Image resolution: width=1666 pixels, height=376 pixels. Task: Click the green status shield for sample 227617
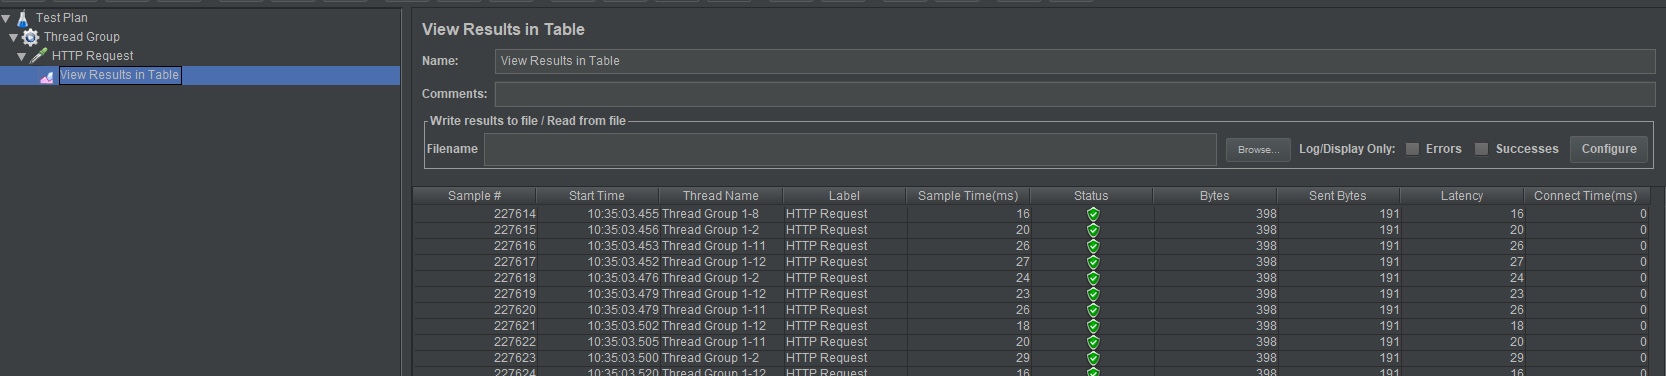pyautogui.click(x=1093, y=262)
